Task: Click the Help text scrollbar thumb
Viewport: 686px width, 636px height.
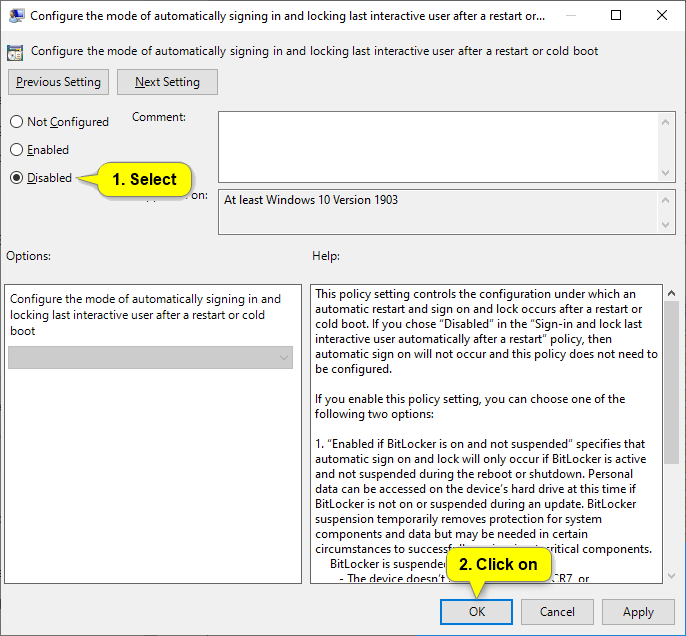Action: (x=670, y=400)
